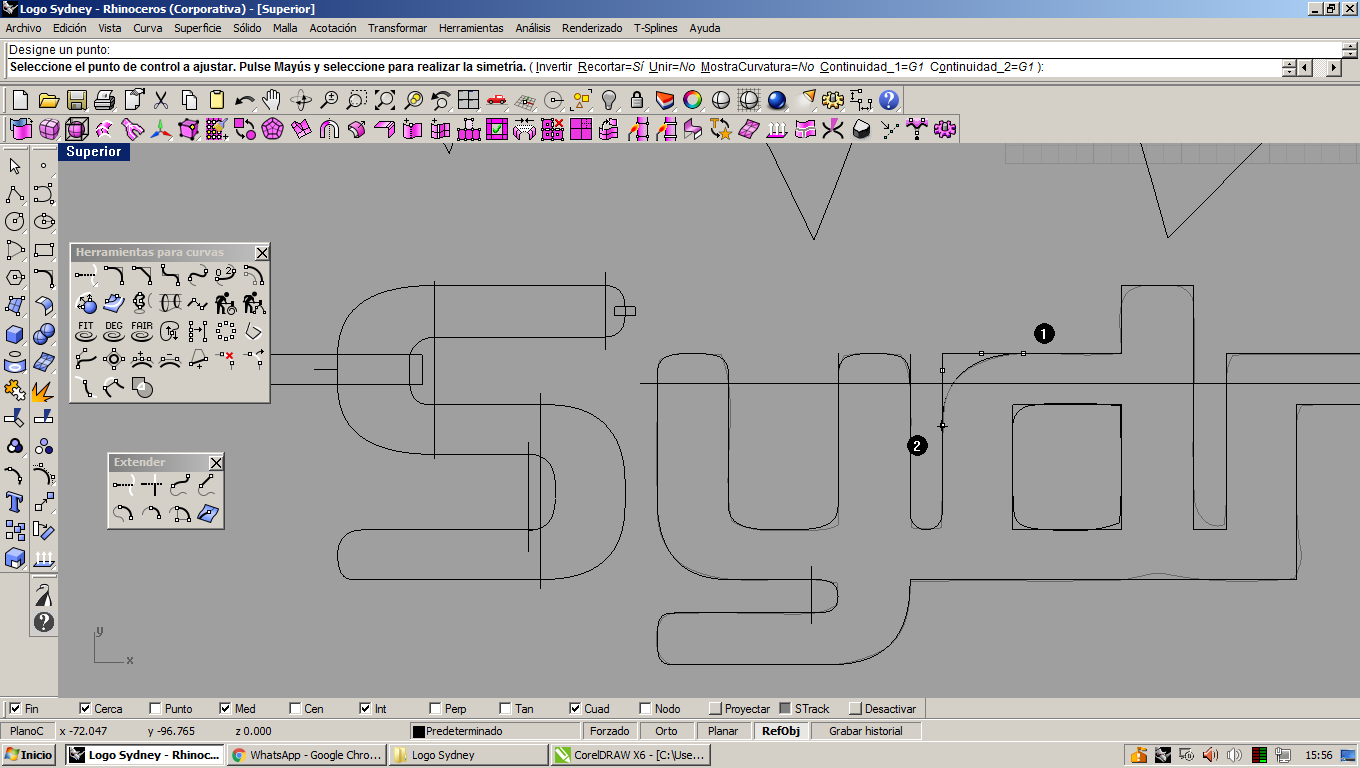
Task: Select the arrow Selection tool in sidebar
Action: point(15,166)
